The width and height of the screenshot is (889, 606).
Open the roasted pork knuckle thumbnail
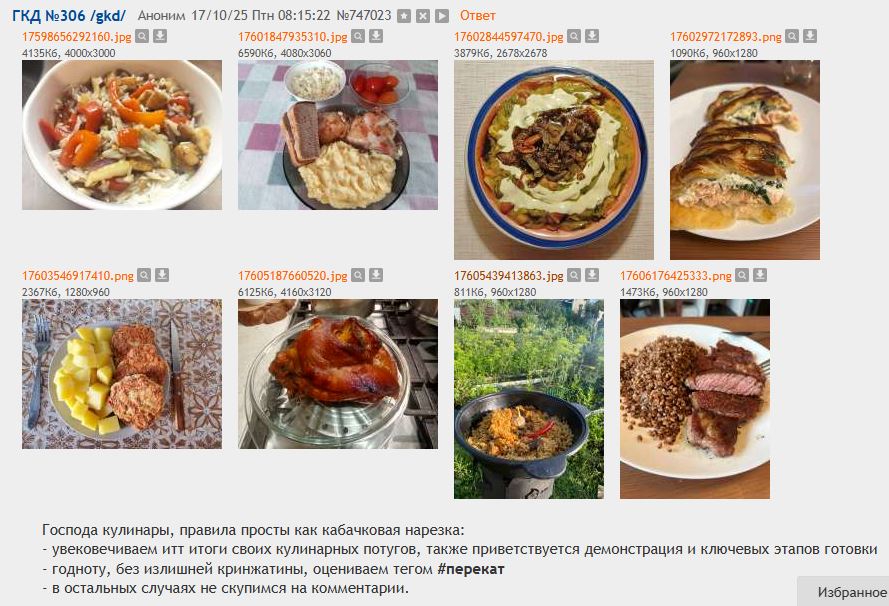pos(338,374)
